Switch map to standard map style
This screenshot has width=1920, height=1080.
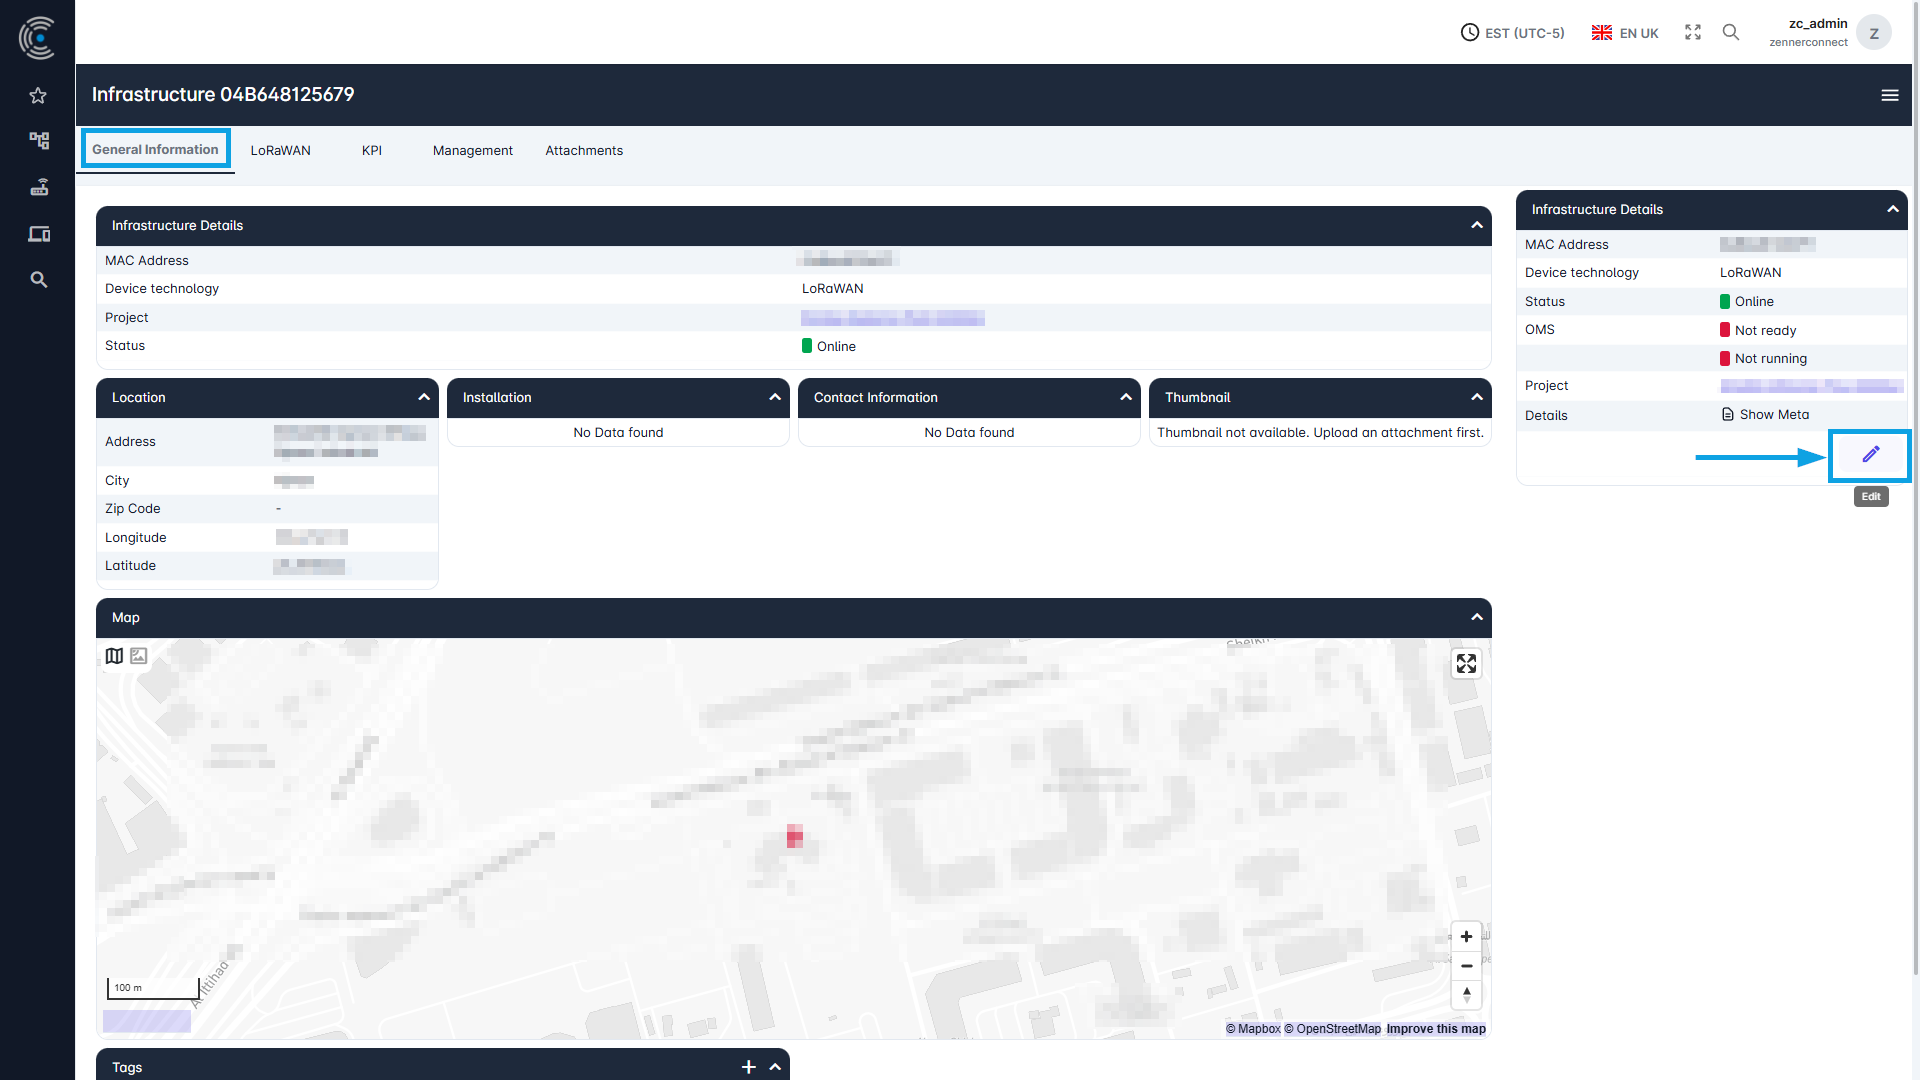(114, 655)
